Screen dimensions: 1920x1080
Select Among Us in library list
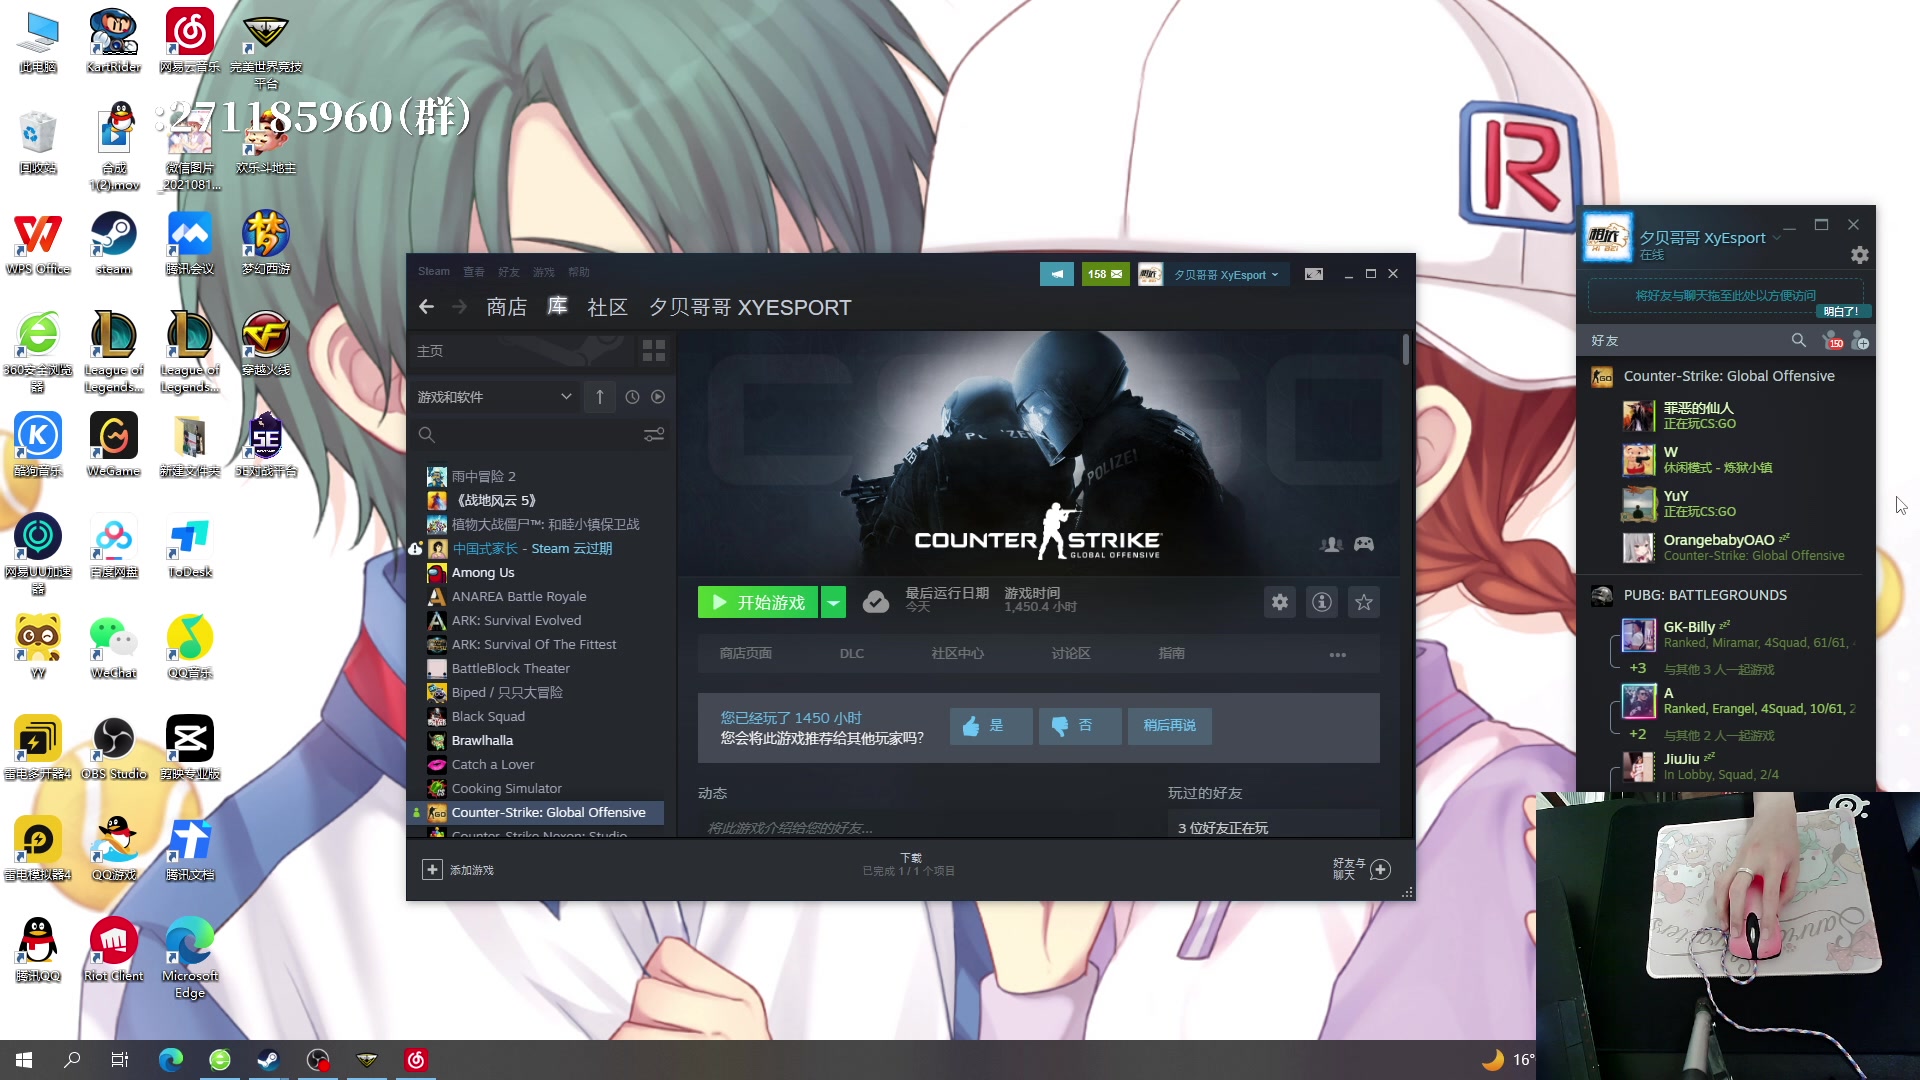click(484, 573)
